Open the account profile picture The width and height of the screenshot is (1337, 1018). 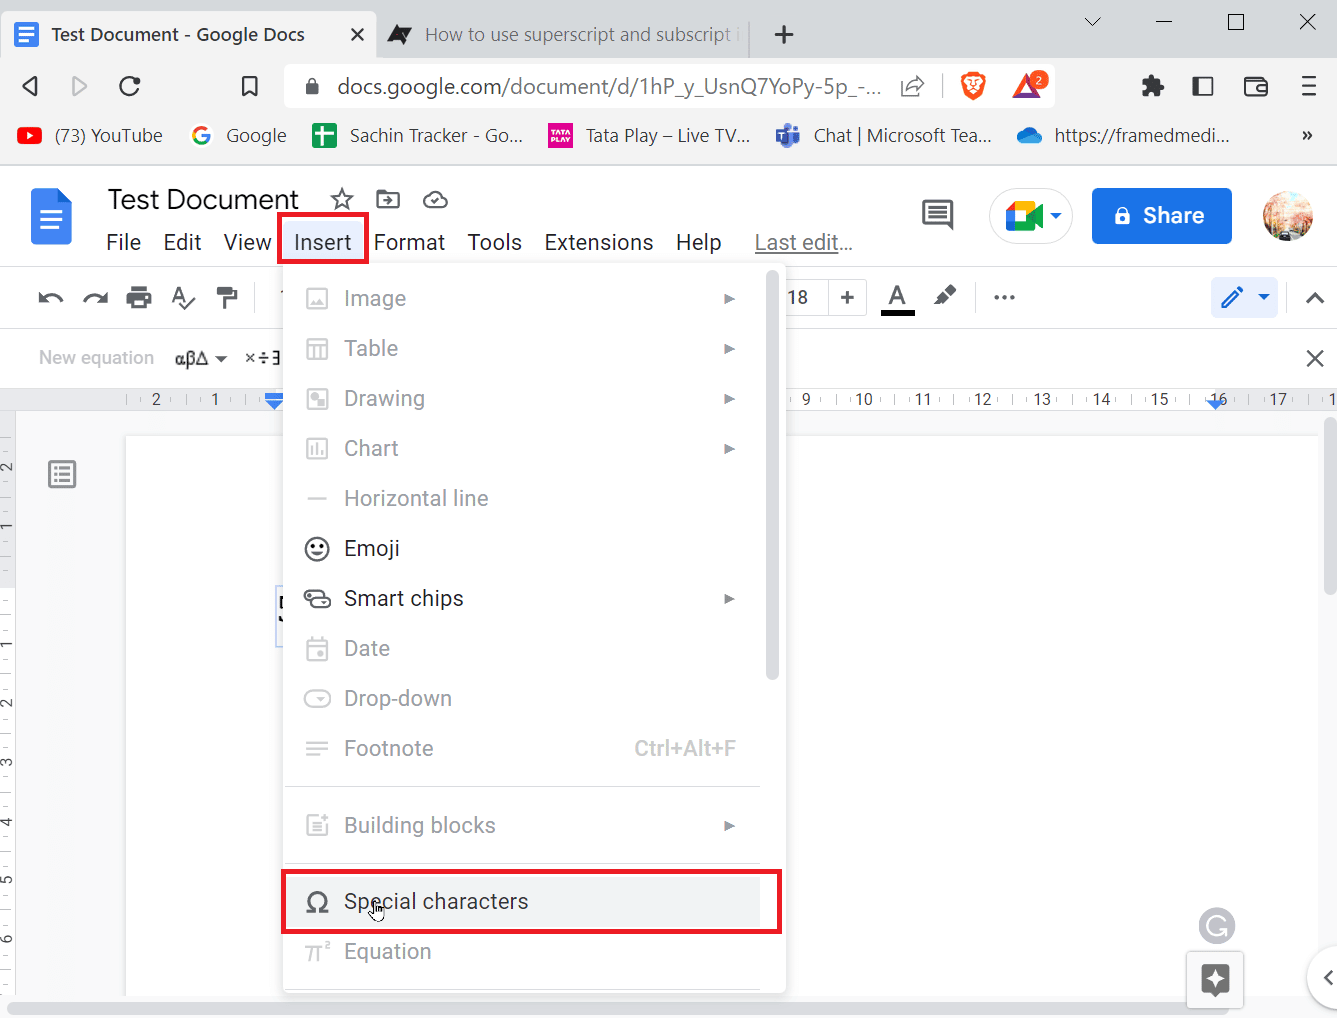coord(1287,216)
